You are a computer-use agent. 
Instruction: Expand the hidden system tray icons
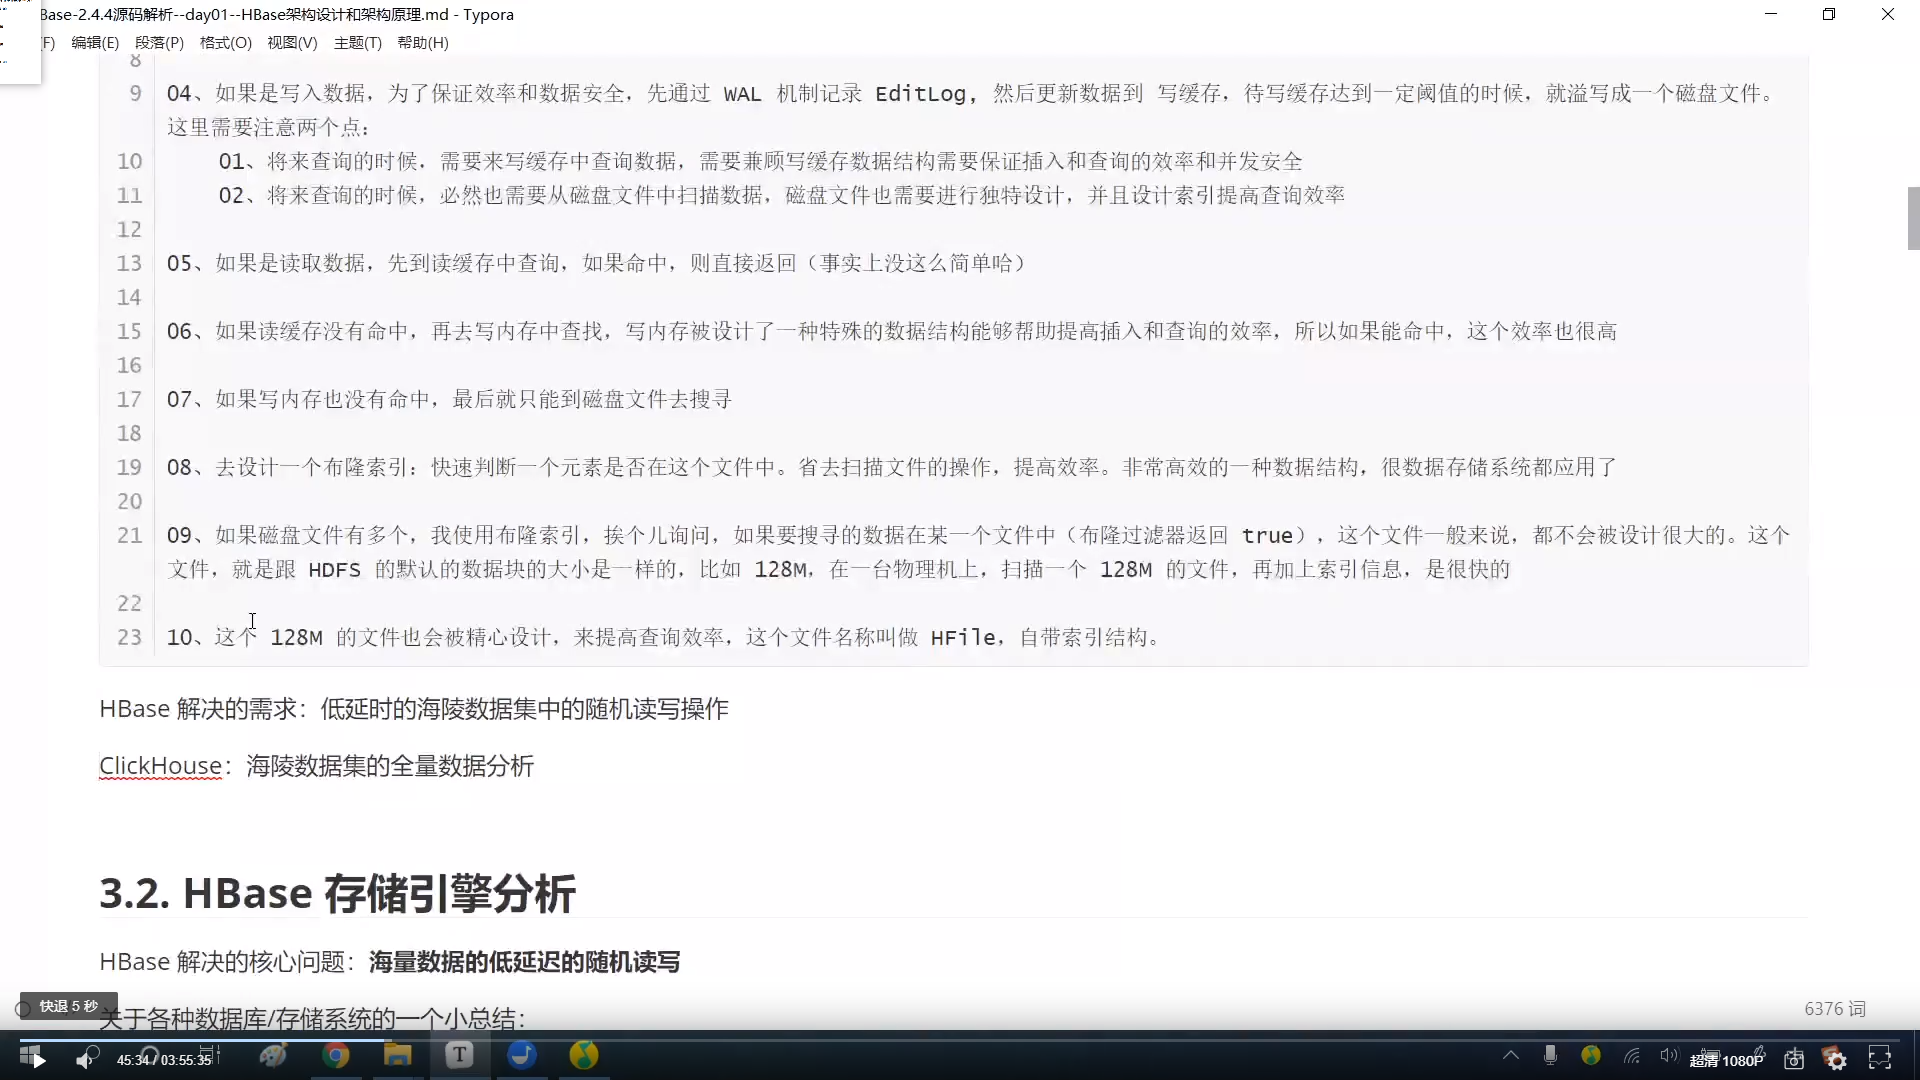(x=1511, y=1055)
